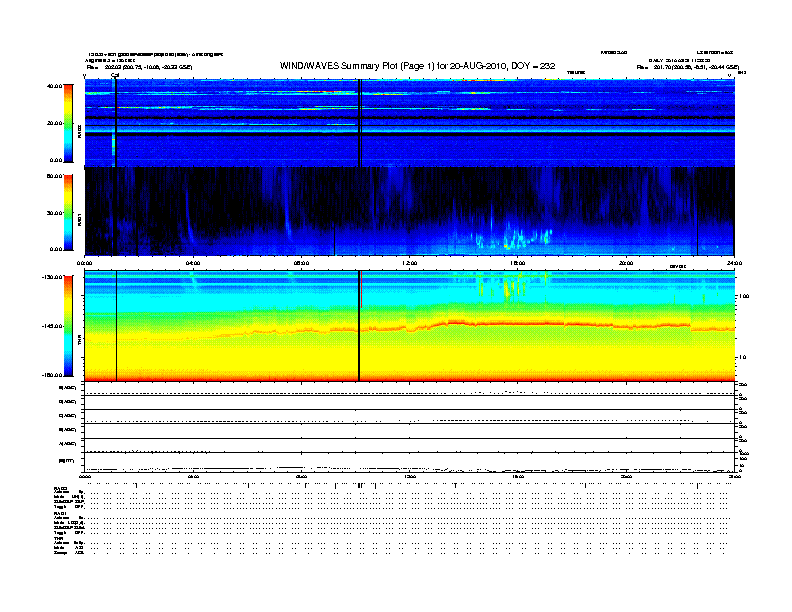Click the red vertical marker in TNR panel
This screenshot has width=792, height=612.
coord(361,289)
